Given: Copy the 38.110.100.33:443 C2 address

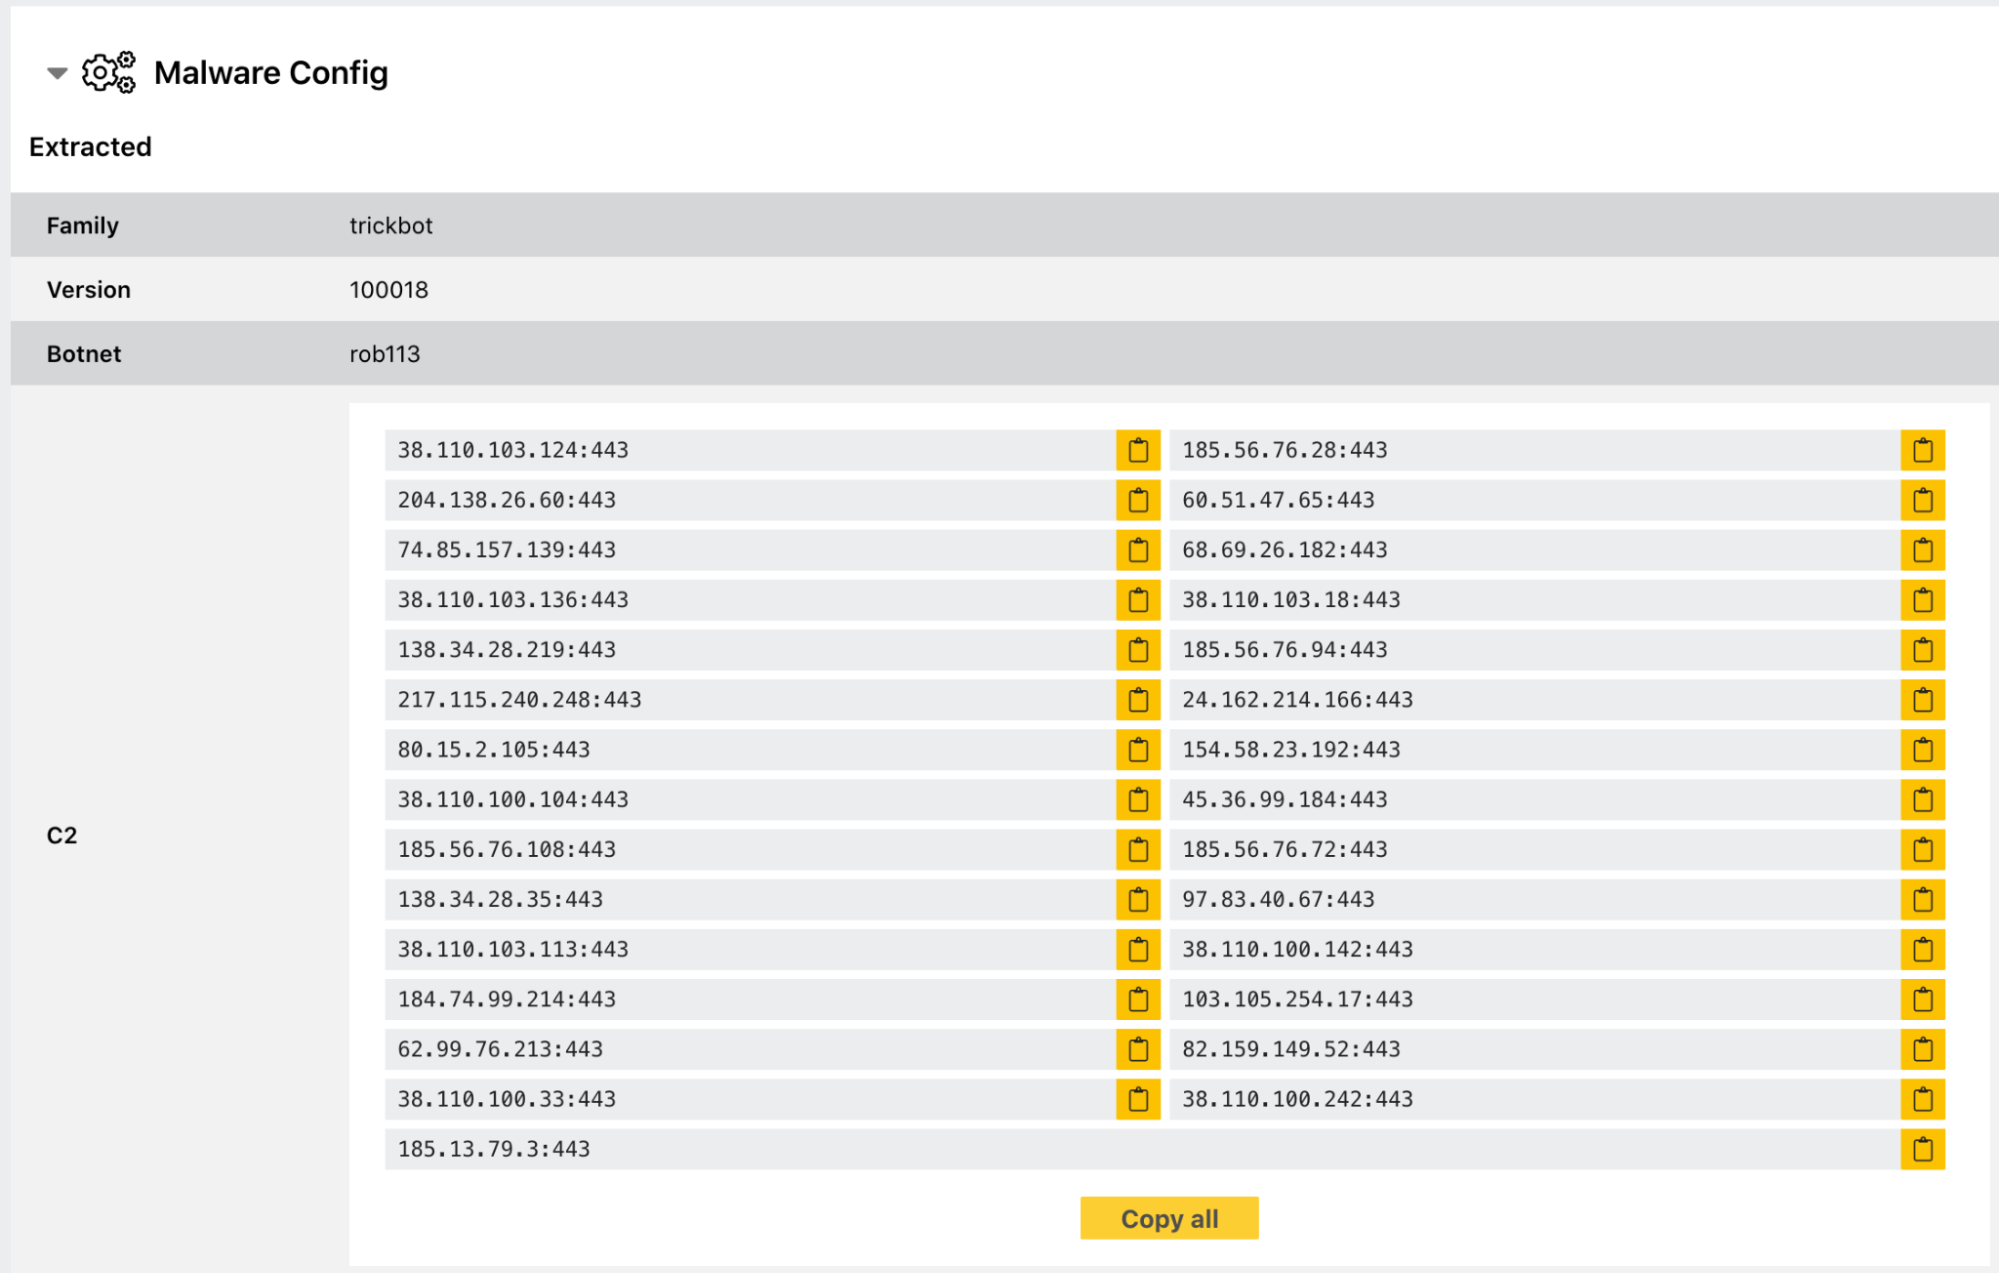Looking at the screenshot, I should pos(1137,1098).
